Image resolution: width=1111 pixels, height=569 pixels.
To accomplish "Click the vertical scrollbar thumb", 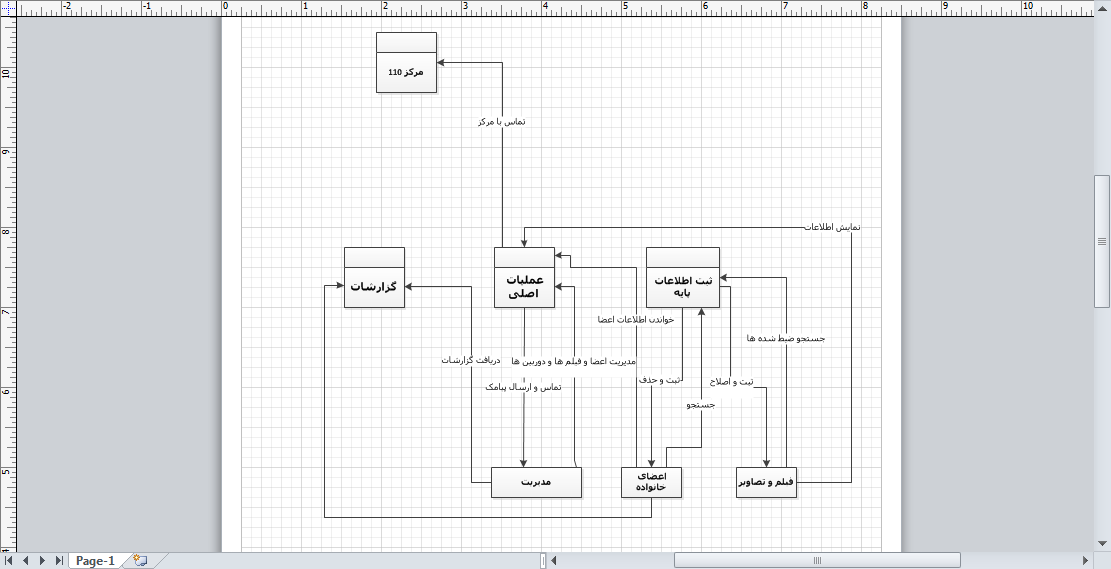I will point(1102,241).
